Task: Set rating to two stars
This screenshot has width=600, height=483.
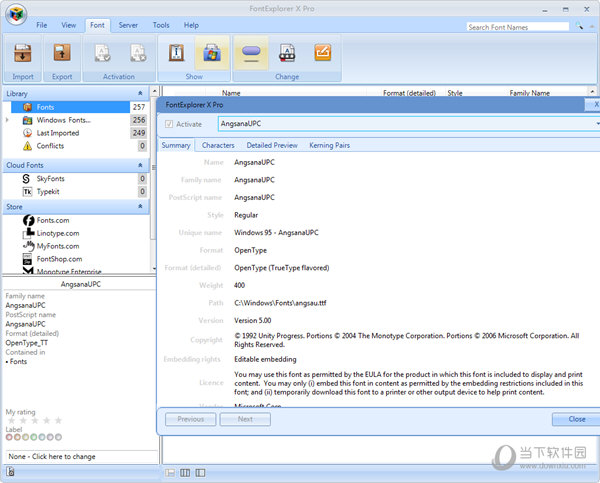Action: pyautogui.click(x=23, y=421)
